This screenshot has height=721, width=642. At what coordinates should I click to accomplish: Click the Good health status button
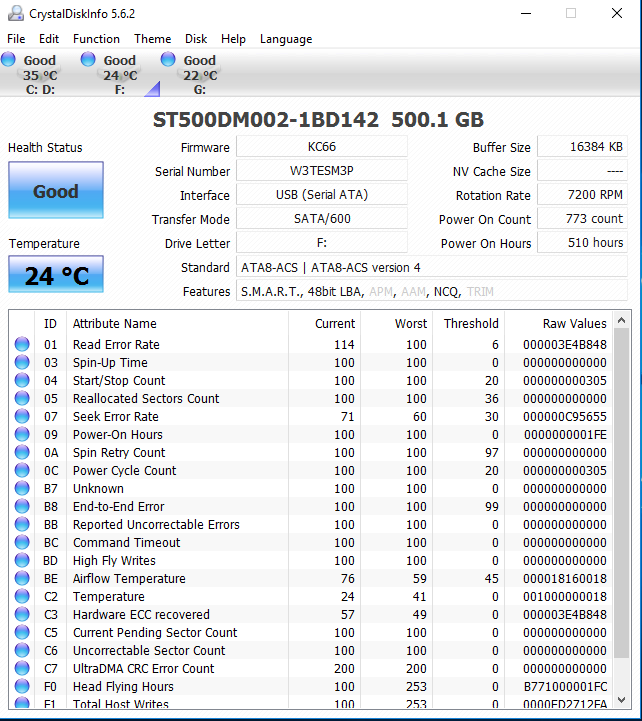click(56, 190)
